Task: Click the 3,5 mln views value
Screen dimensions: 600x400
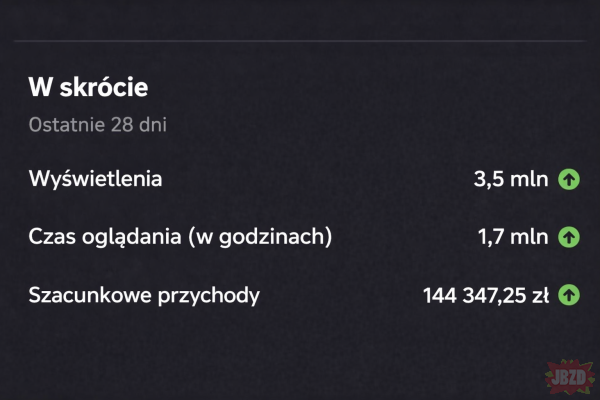Action: click(x=510, y=180)
